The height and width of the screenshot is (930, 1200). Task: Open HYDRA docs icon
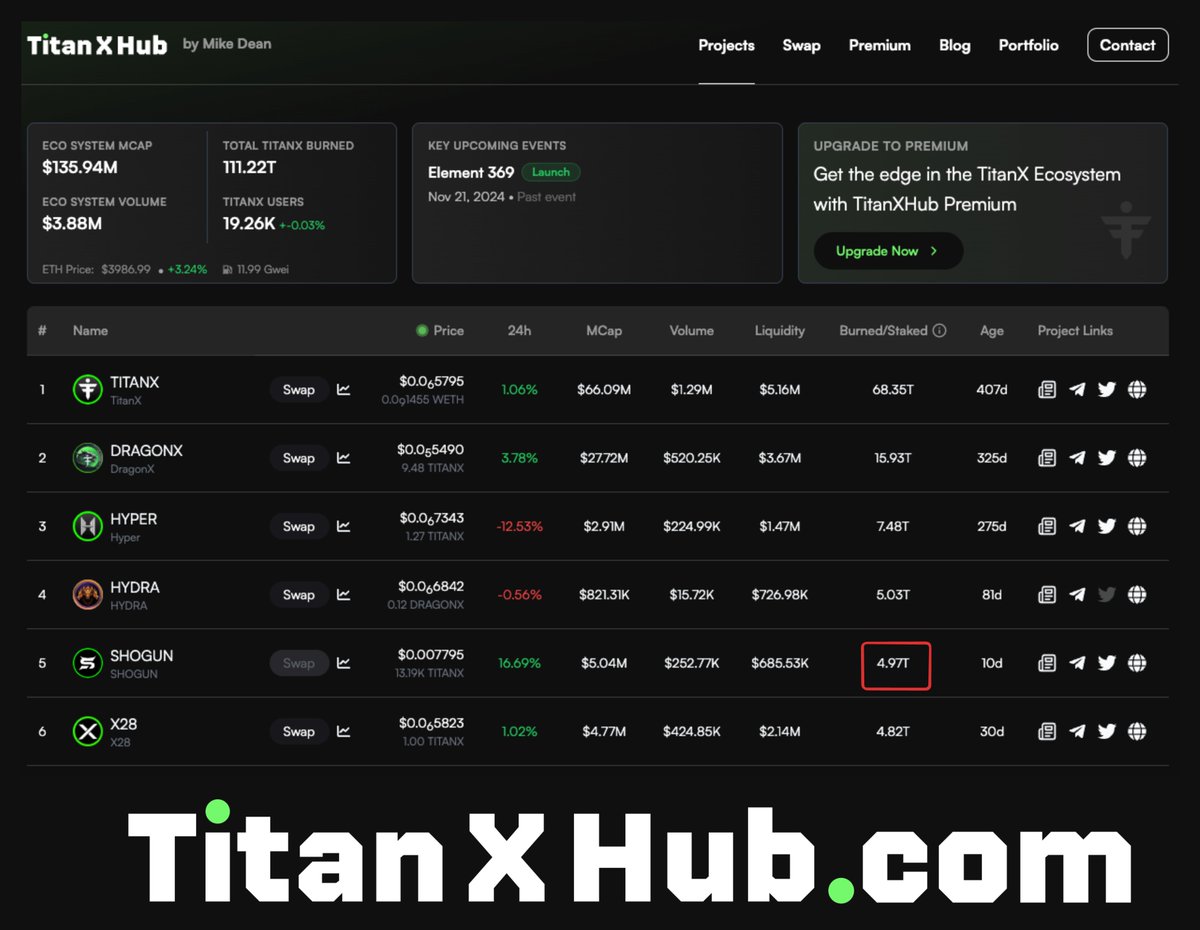[x=1047, y=595]
